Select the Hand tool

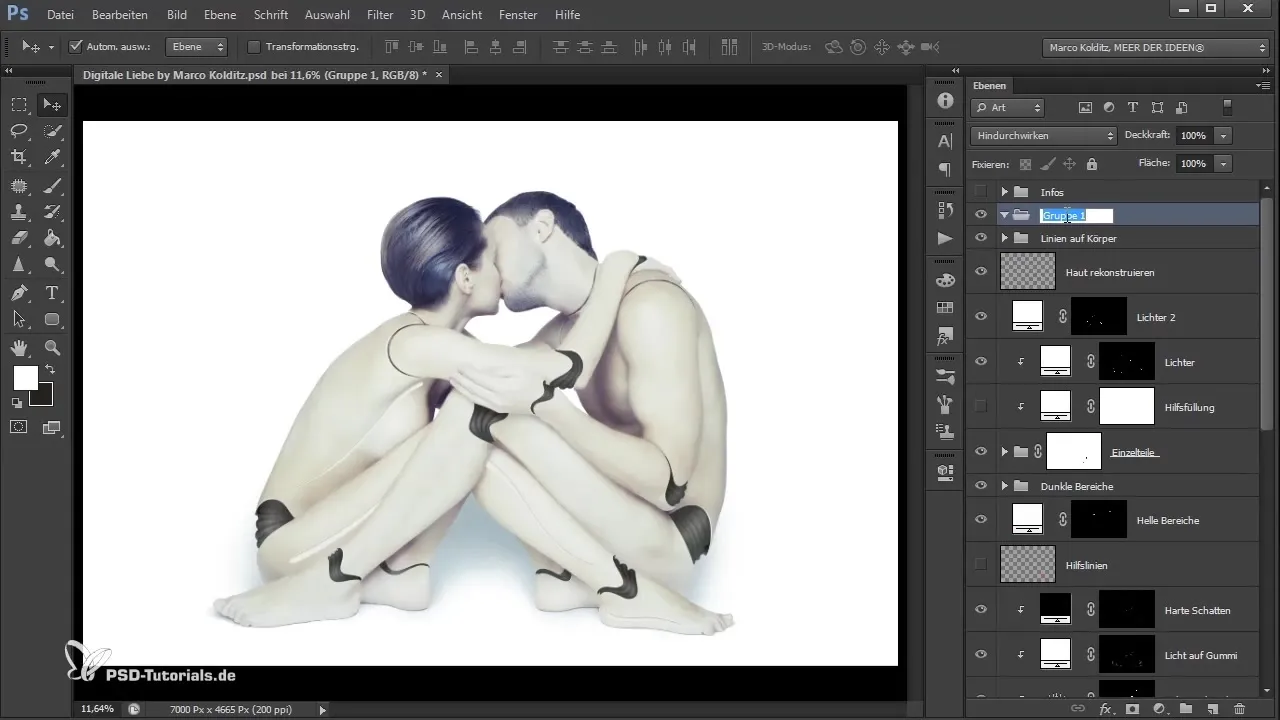(19, 348)
